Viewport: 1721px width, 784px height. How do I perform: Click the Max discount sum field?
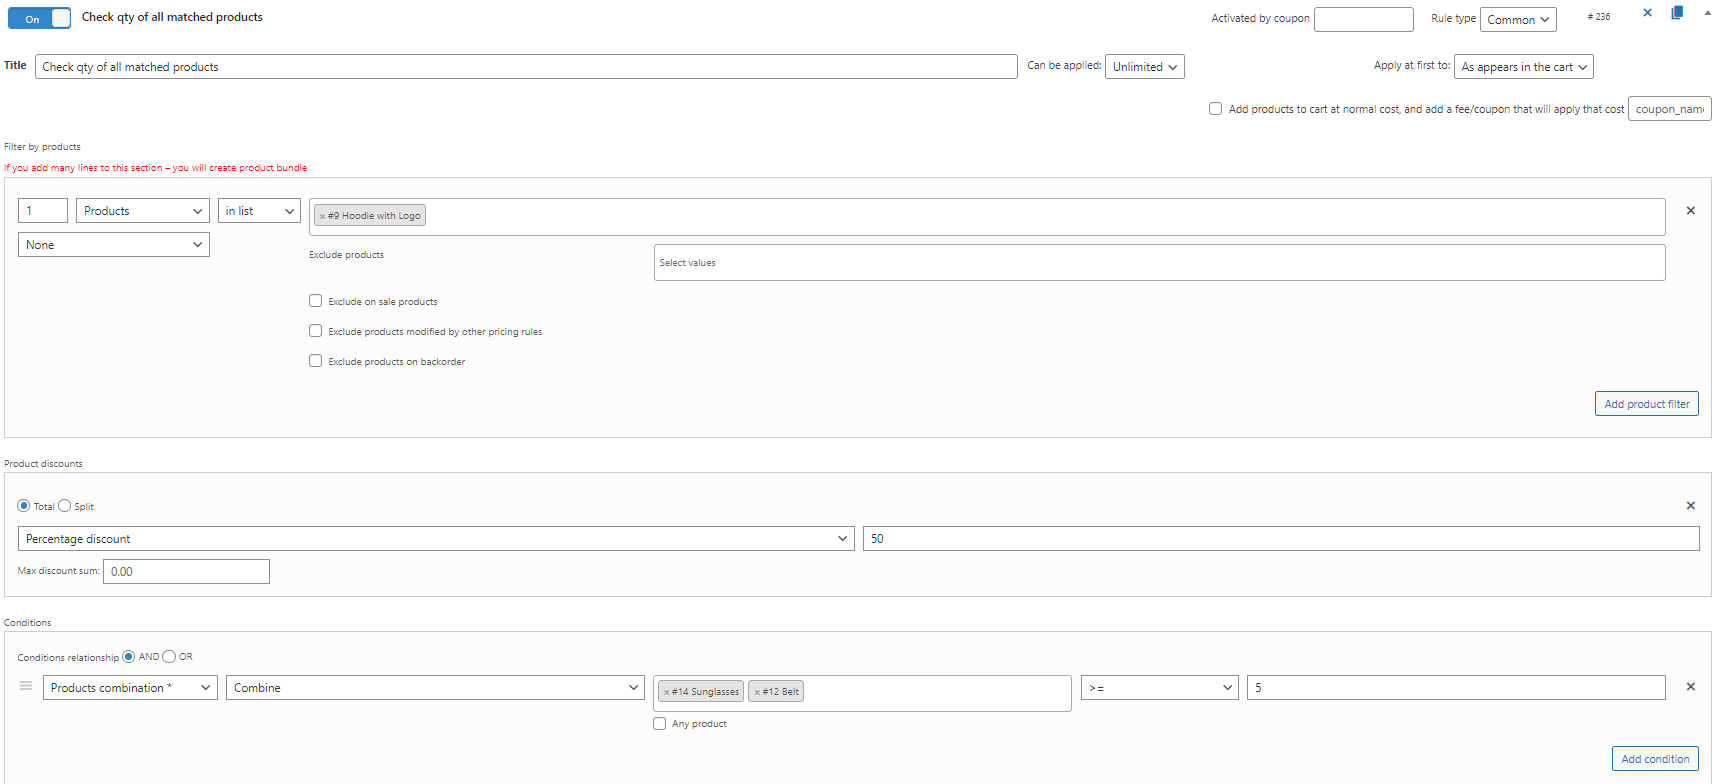click(x=186, y=571)
